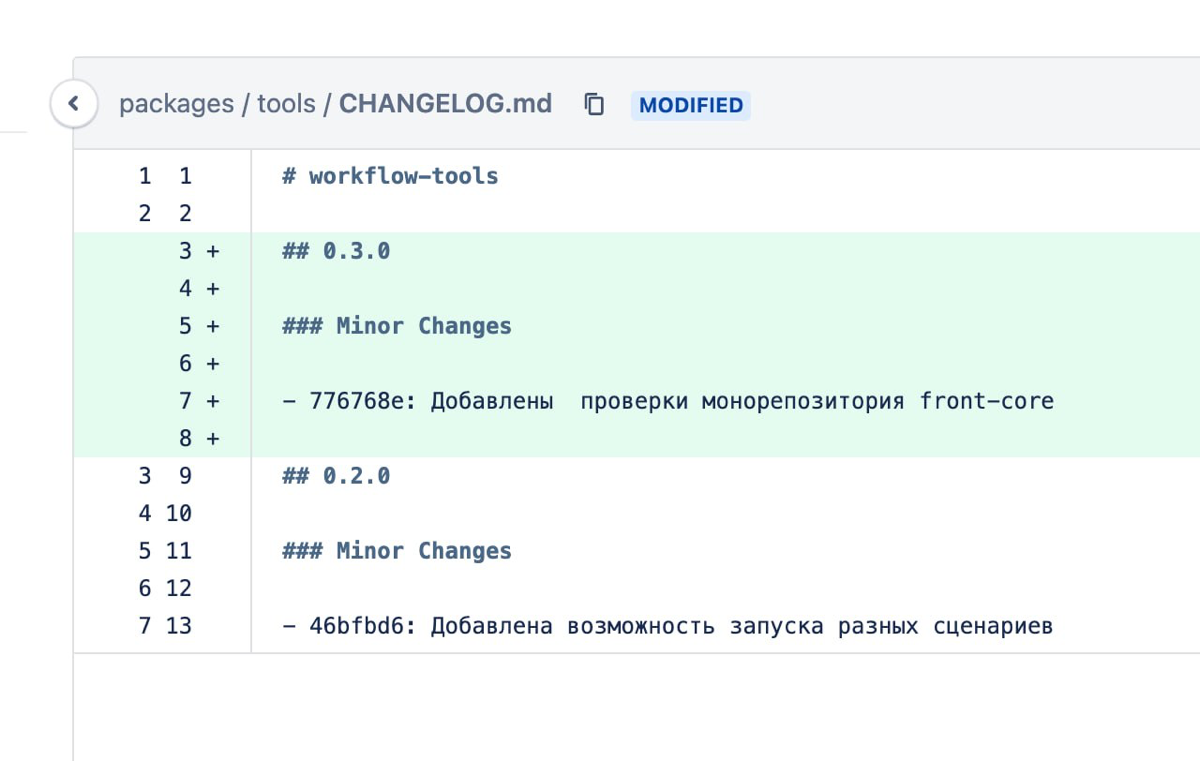The image size is (1200, 761).
Task: Click the line about running different scenarios
Action: click(x=668, y=625)
